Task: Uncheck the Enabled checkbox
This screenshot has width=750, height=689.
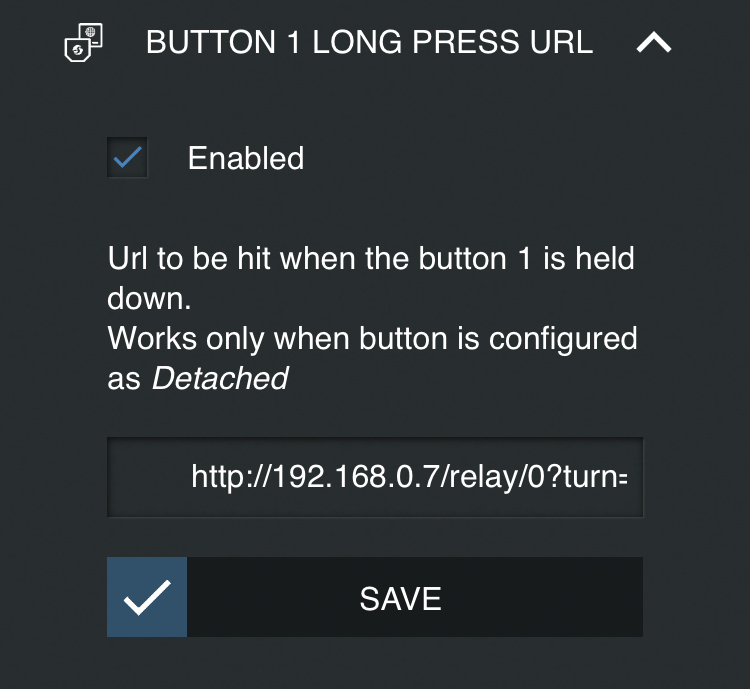Action: 127,157
